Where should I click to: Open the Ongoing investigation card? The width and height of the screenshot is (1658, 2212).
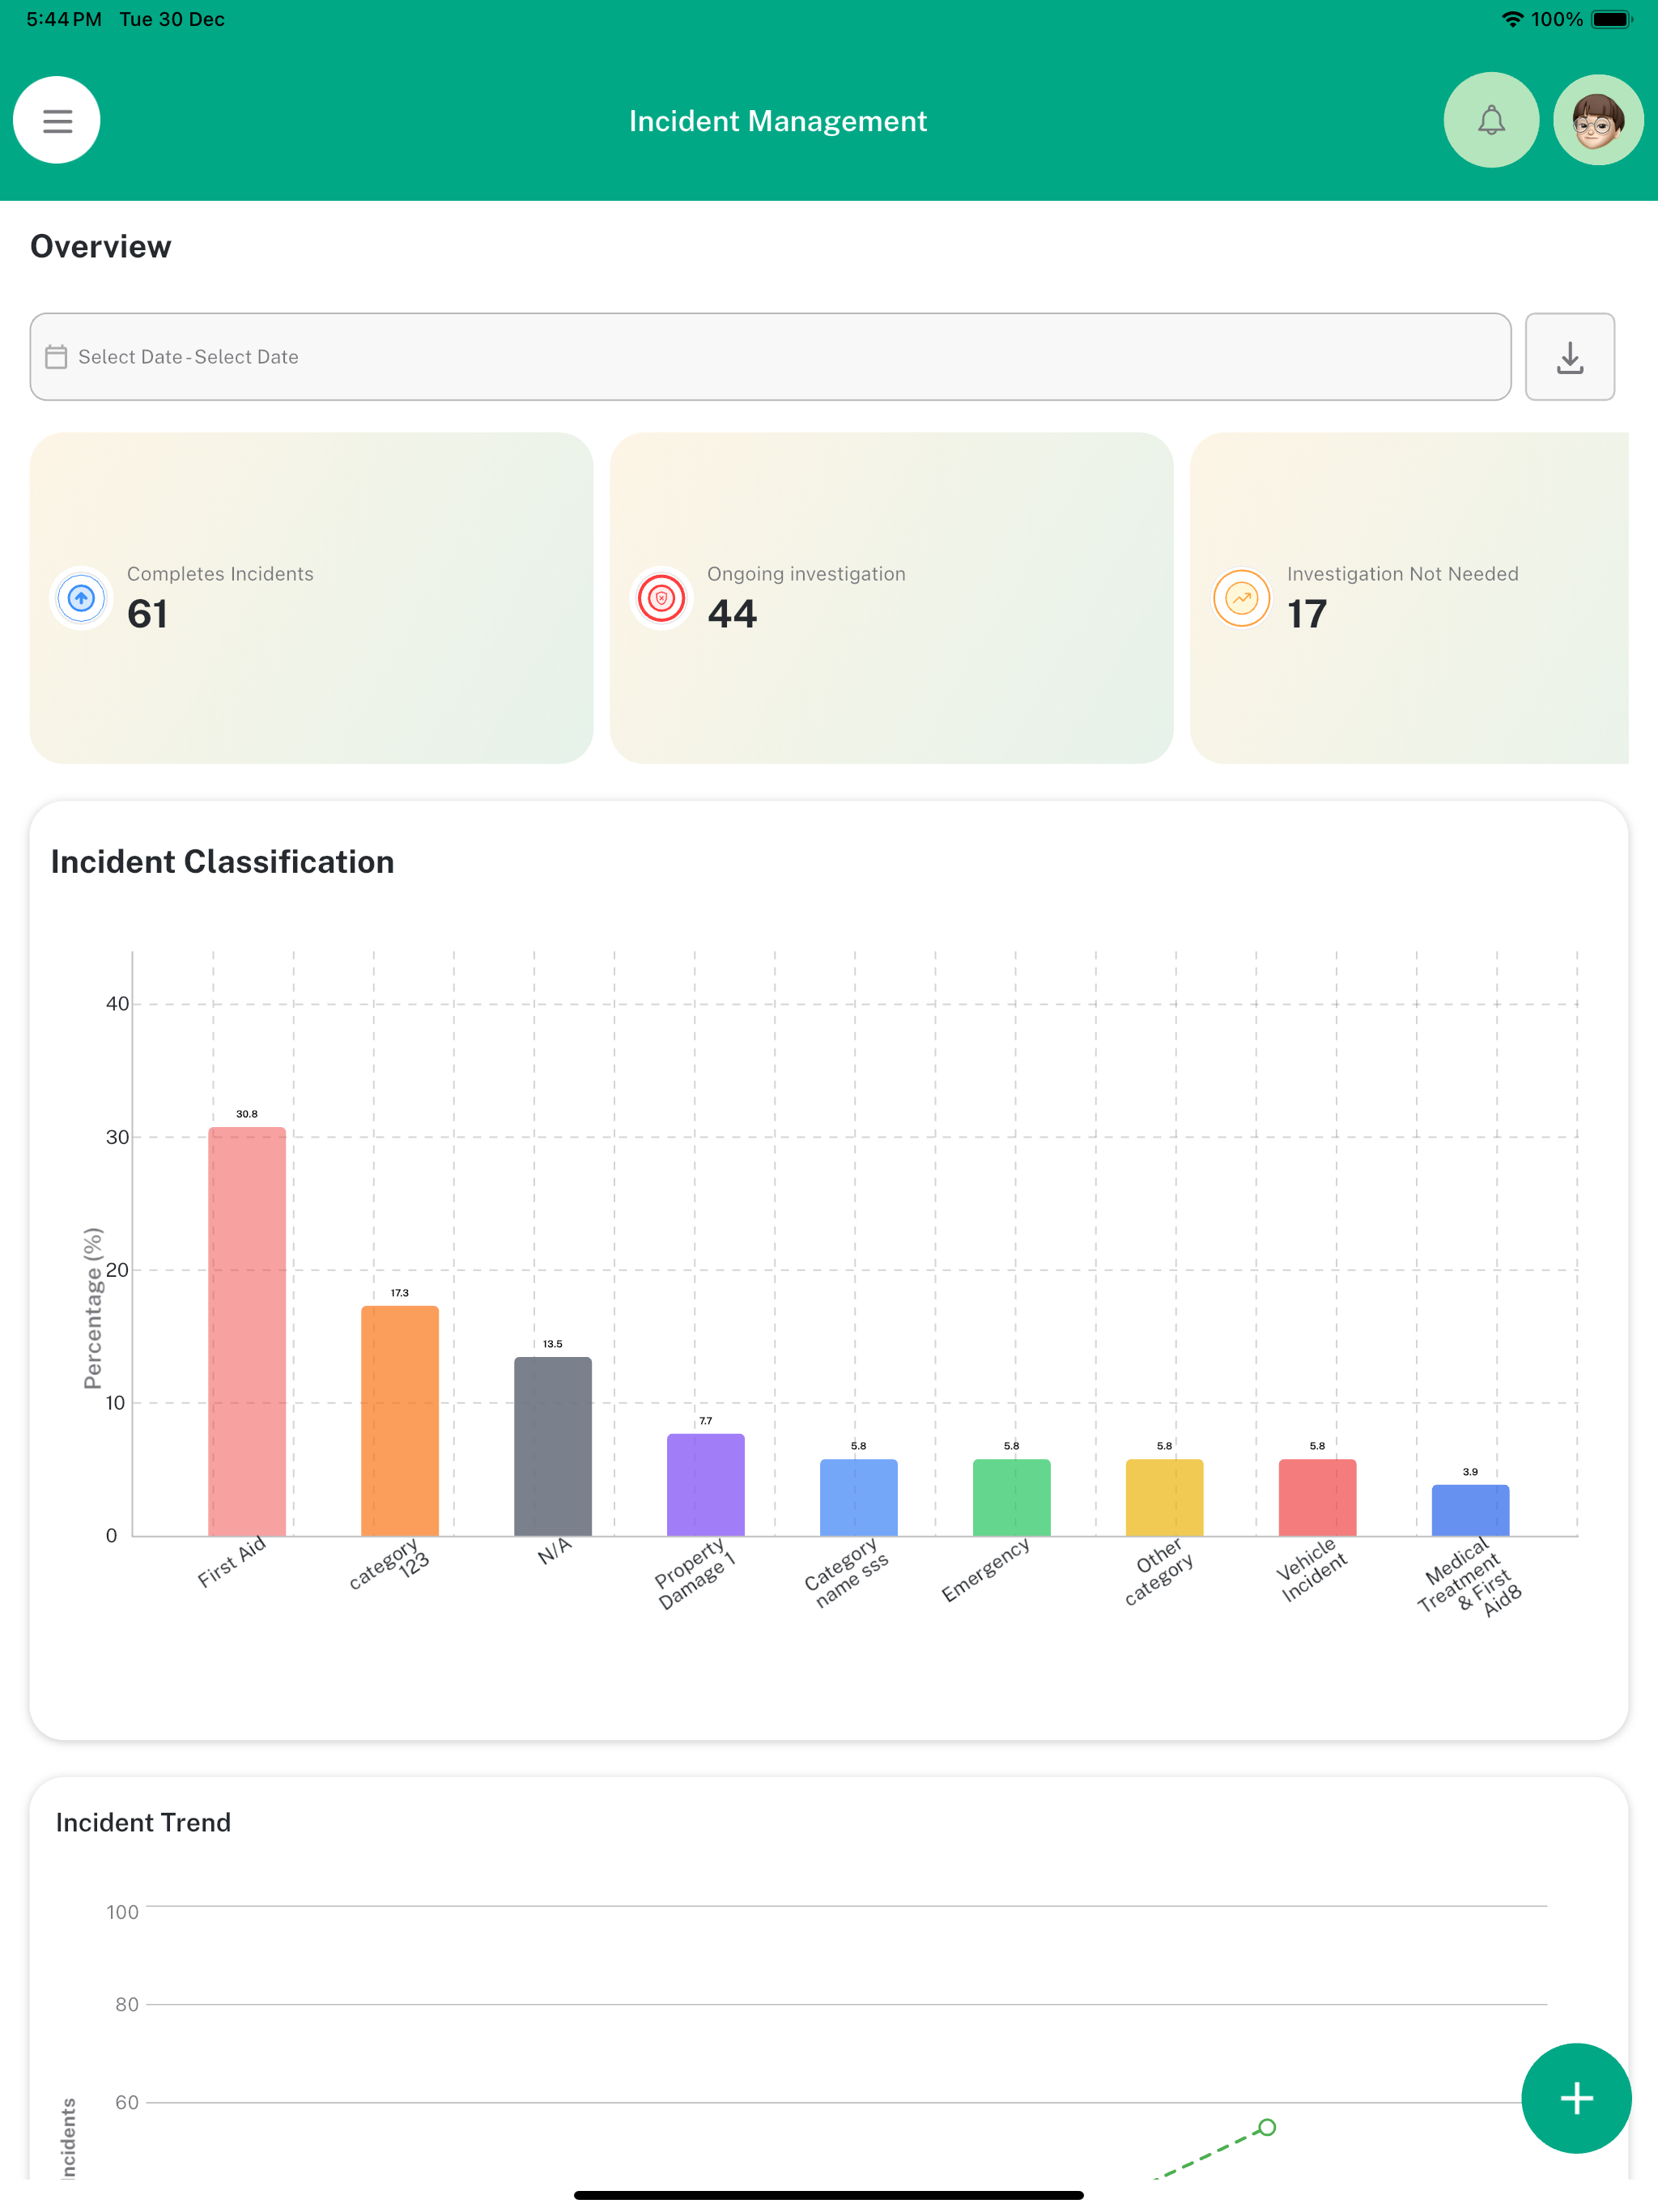[891, 598]
